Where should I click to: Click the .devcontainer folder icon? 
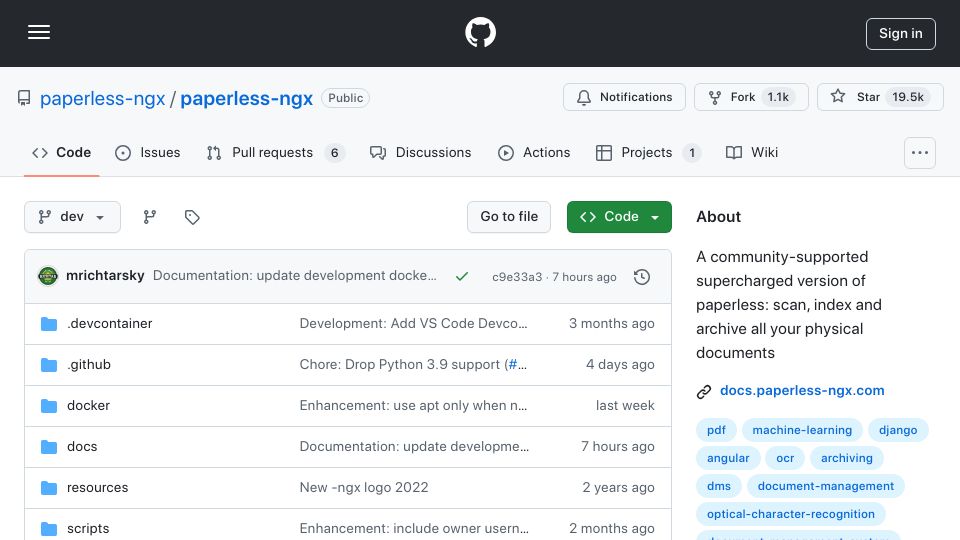pos(49,323)
